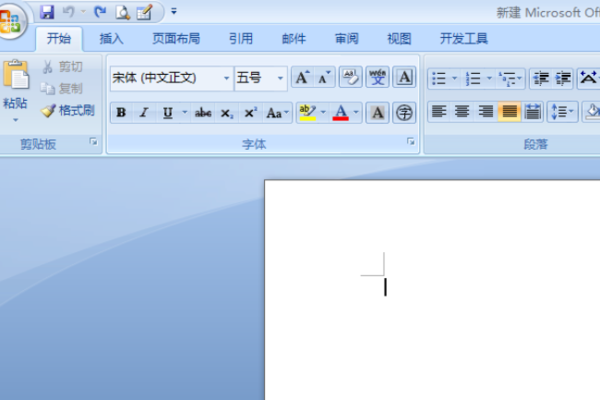Apply red font color
This screenshot has width=600, height=400.
click(341, 113)
